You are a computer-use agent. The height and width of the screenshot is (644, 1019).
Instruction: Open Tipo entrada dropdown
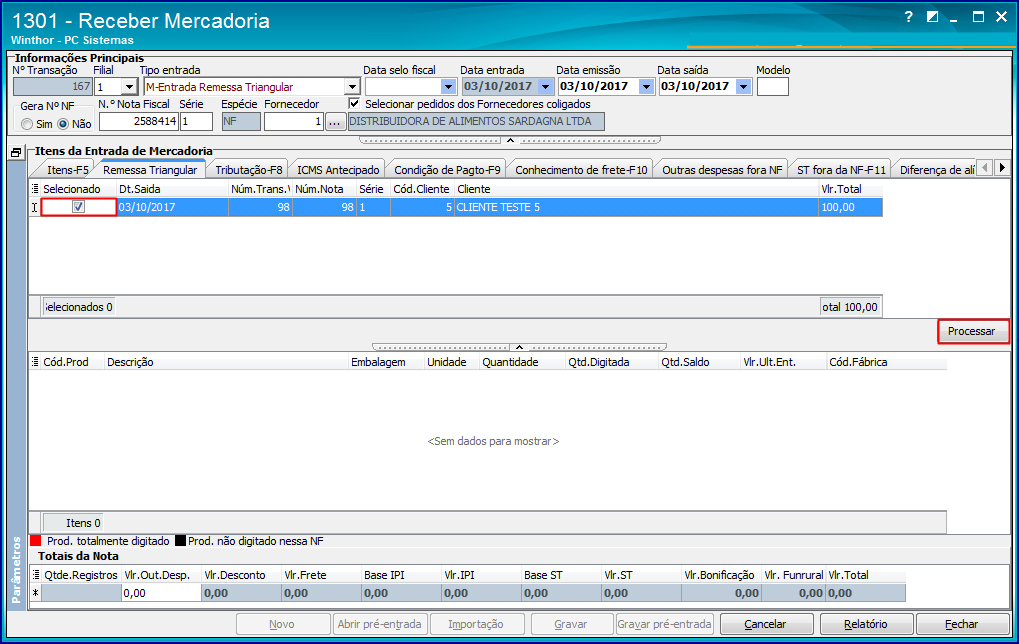tap(352, 86)
